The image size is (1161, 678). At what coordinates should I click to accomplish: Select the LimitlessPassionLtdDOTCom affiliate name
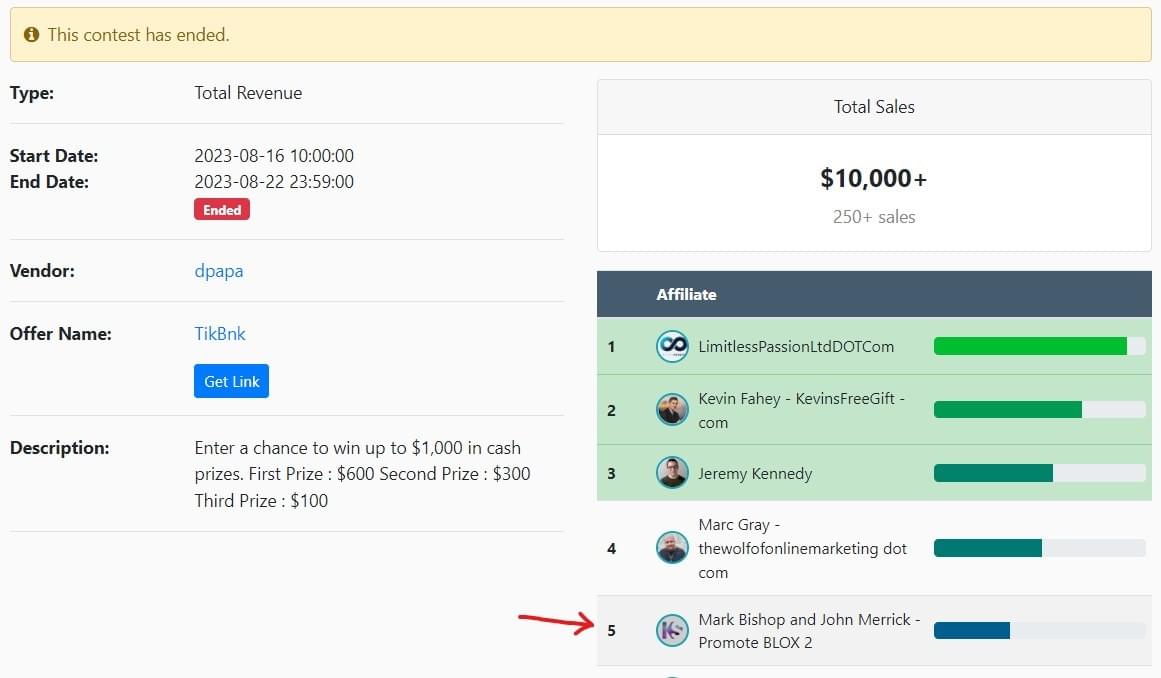796,347
